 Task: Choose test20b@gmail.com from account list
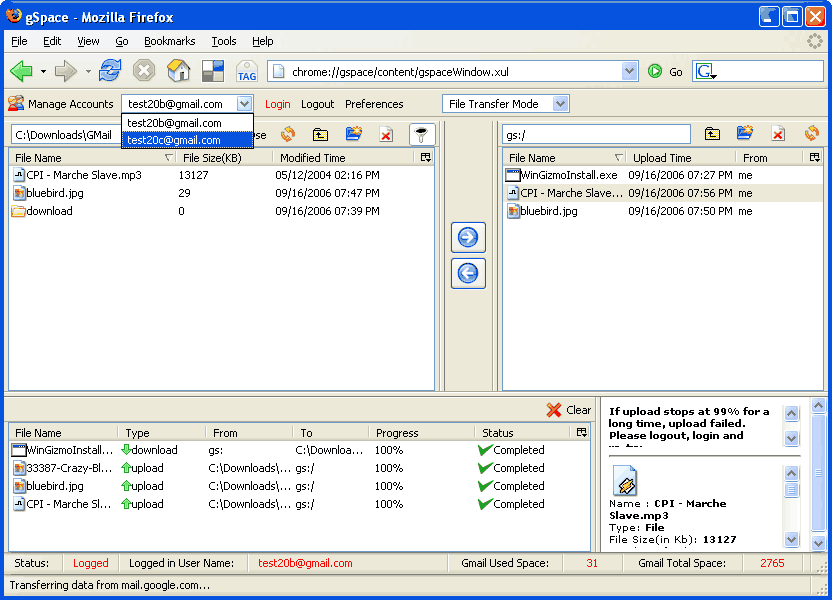(187, 123)
